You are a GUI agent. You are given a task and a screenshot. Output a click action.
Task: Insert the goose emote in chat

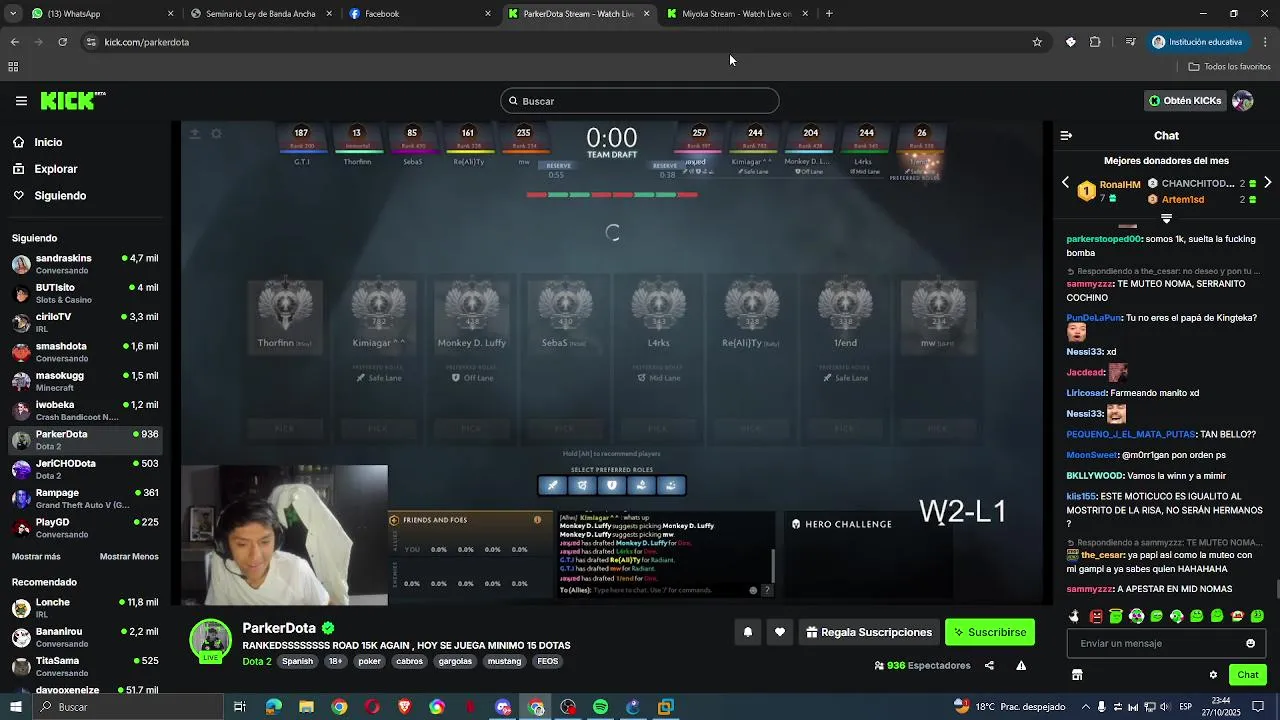click(1075, 616)
